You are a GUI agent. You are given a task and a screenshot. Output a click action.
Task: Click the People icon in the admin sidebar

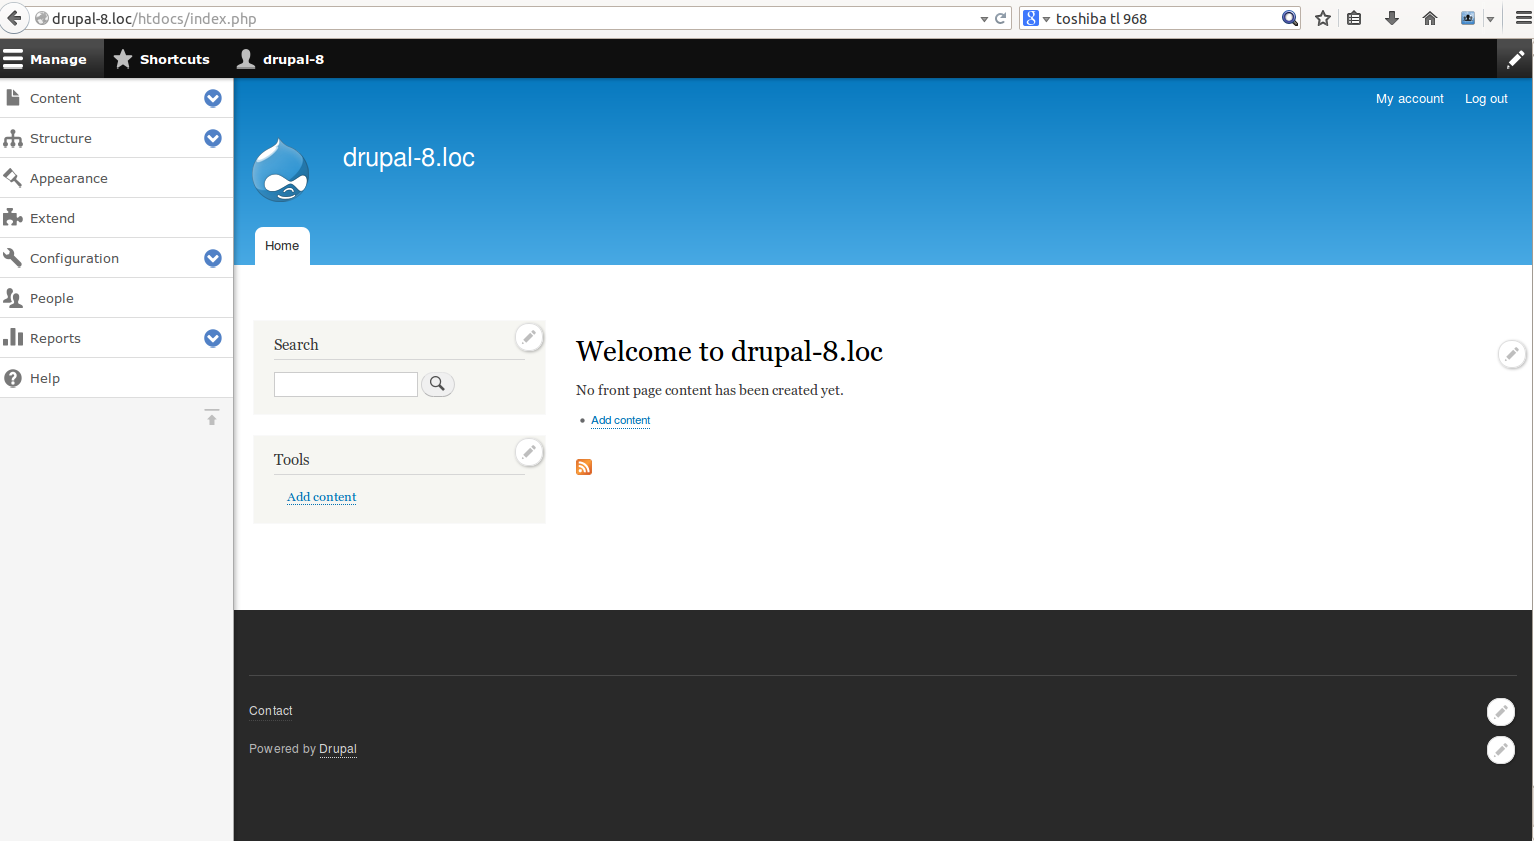[x=14, y=297]
